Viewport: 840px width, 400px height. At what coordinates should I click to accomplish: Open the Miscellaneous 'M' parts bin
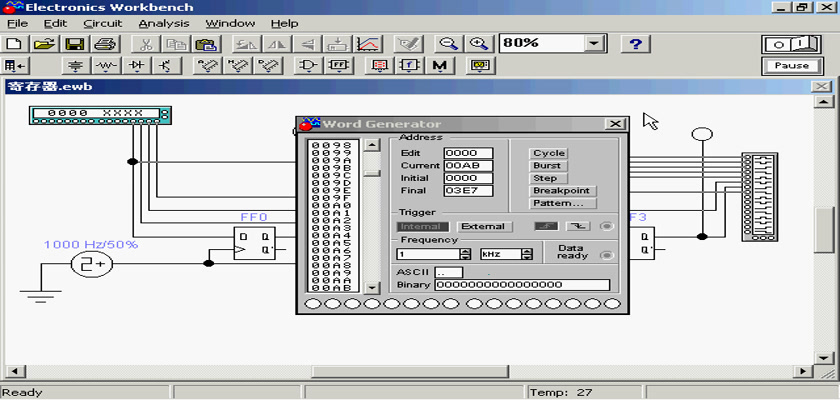click(x=439, y=66)
